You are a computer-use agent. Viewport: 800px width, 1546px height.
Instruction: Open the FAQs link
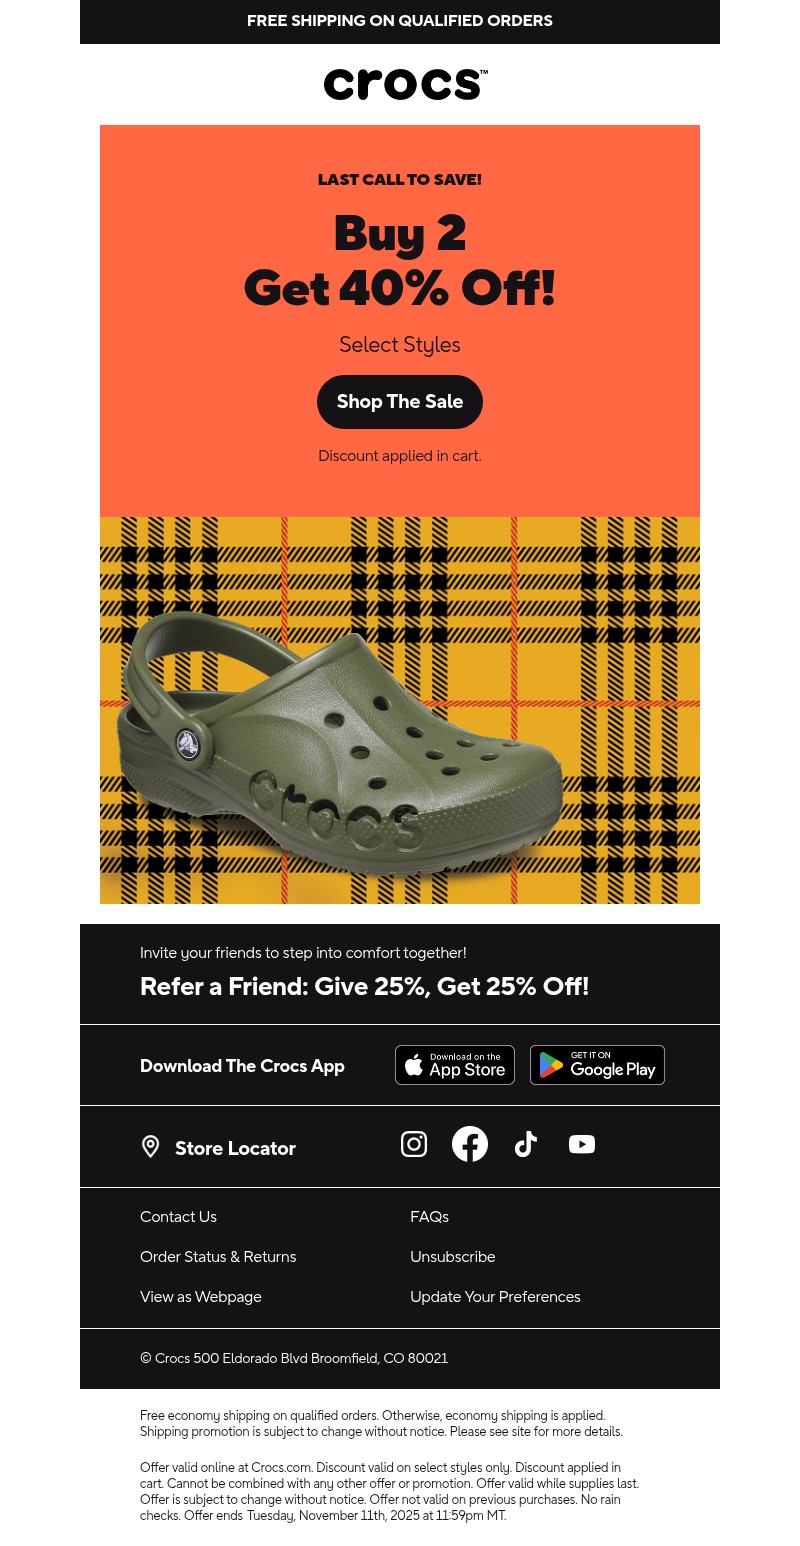[x=429, y=1217]
